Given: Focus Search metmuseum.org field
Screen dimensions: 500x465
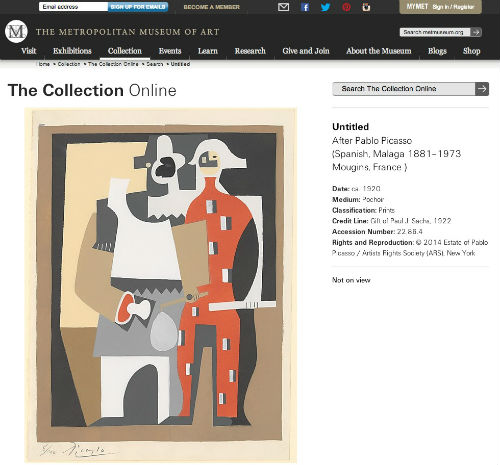Looking at the screenshot, I should (435, 32).
